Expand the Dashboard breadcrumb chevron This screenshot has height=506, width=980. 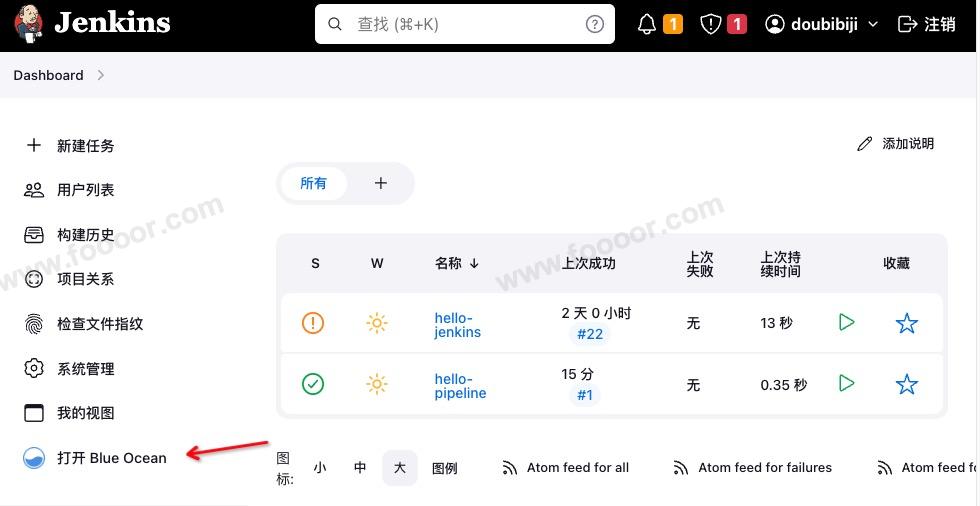click(101, 75)
